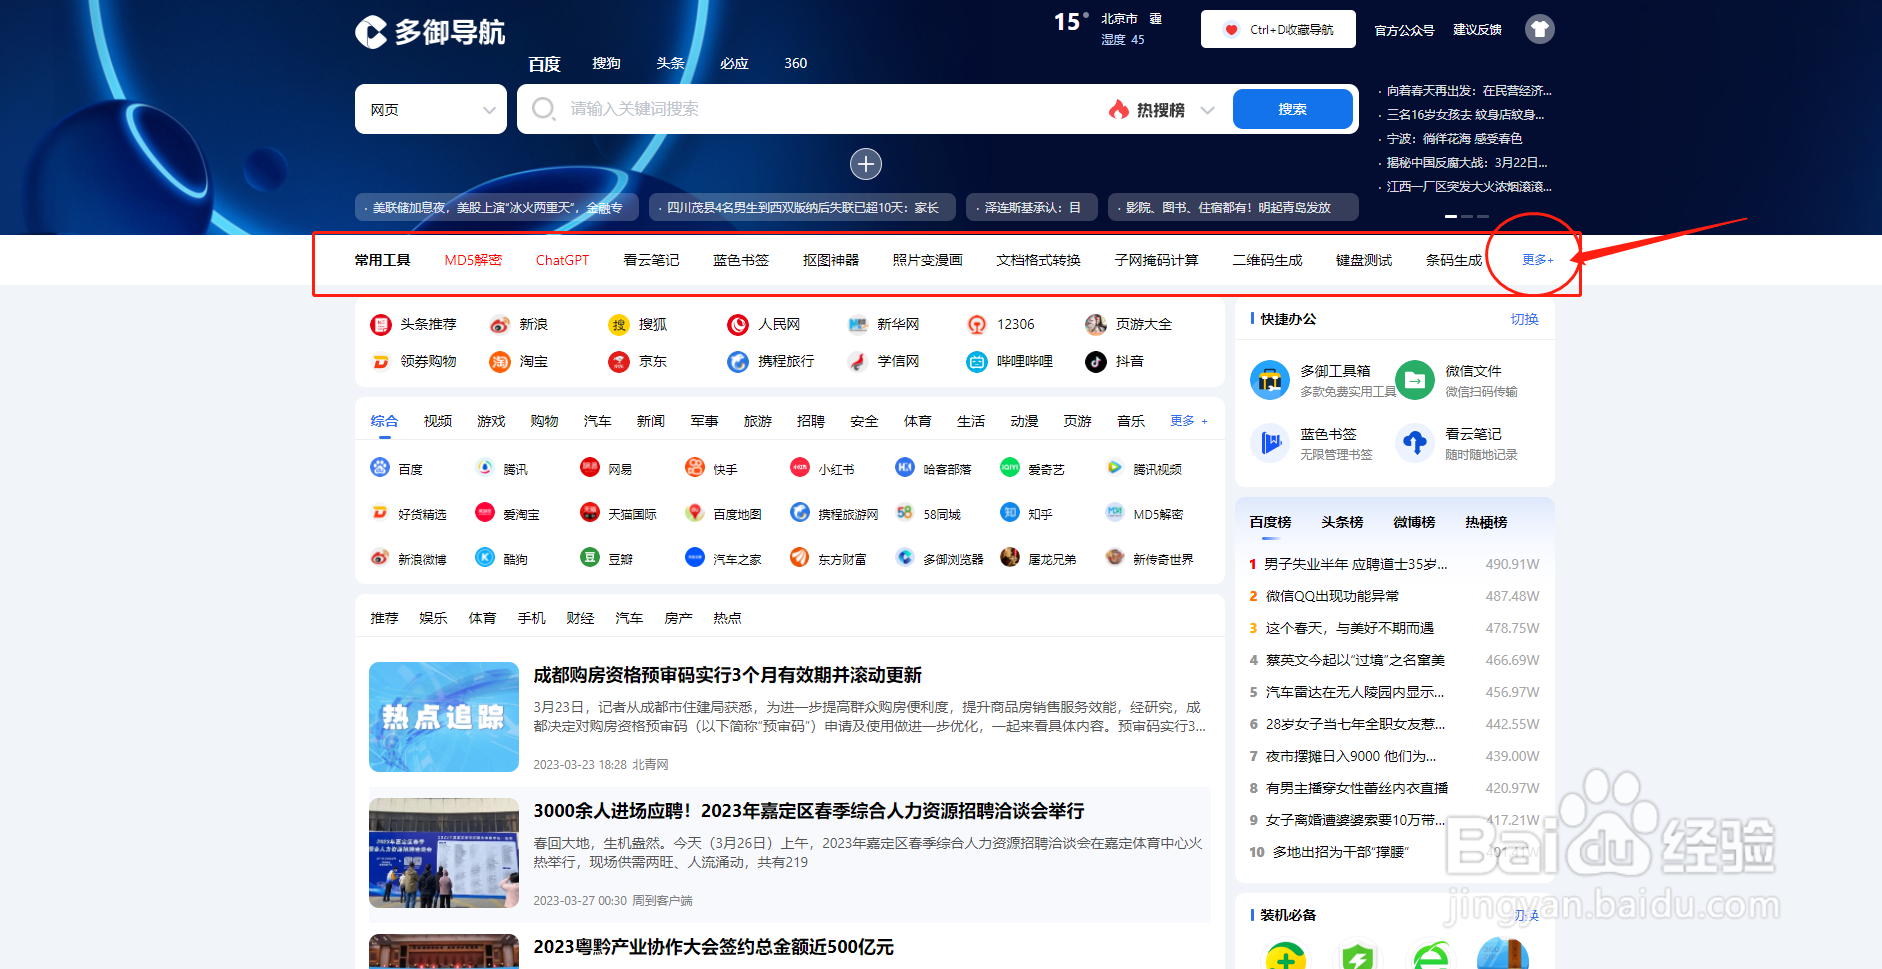Switch to the 热梗榜 ranking tab

coord(1486,522)
